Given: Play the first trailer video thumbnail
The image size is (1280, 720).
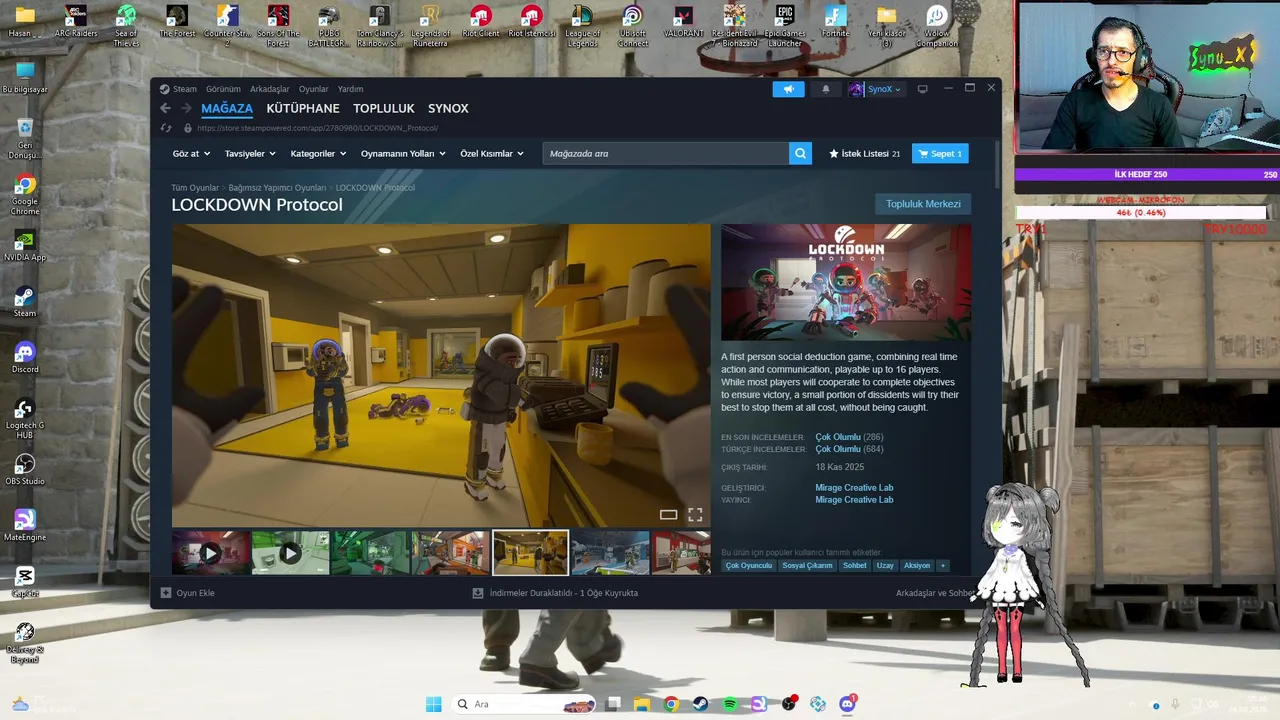Looking at the screenshot, I should coord(210,552).
